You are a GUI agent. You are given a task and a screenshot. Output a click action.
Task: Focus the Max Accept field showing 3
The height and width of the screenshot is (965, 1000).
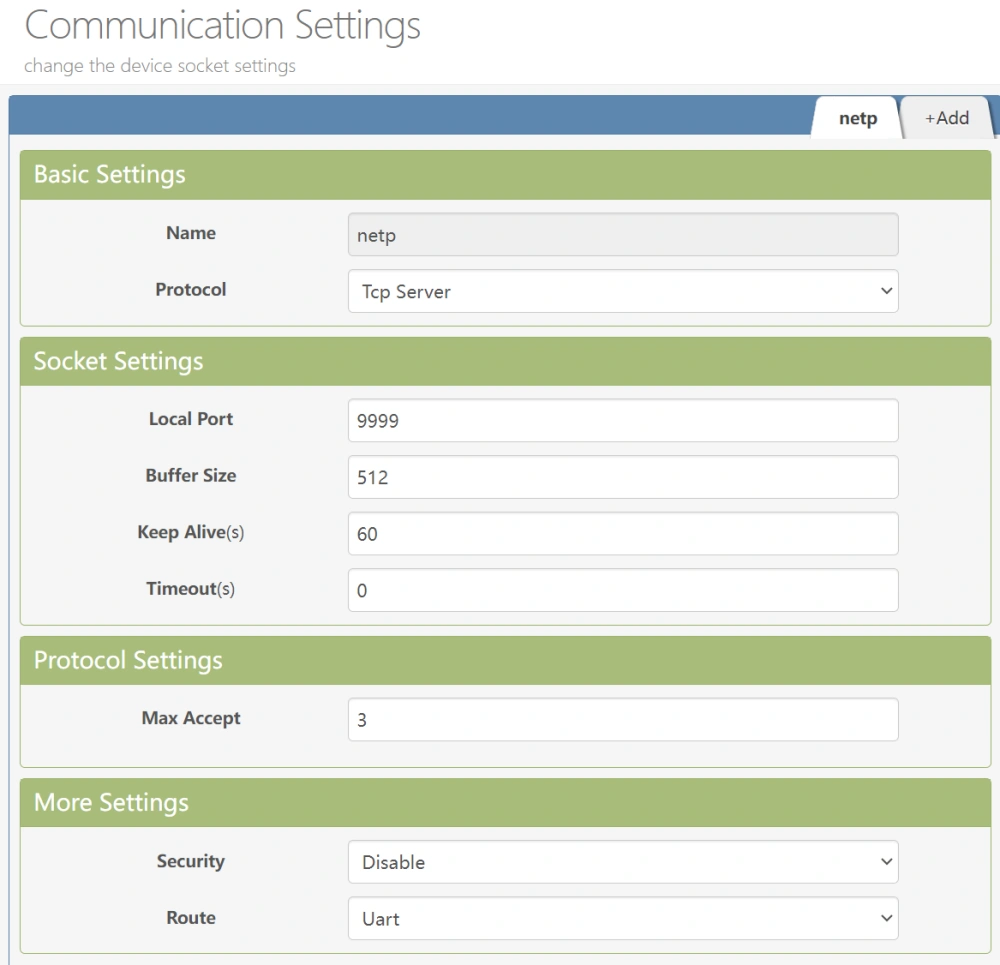tap(623, 719)
